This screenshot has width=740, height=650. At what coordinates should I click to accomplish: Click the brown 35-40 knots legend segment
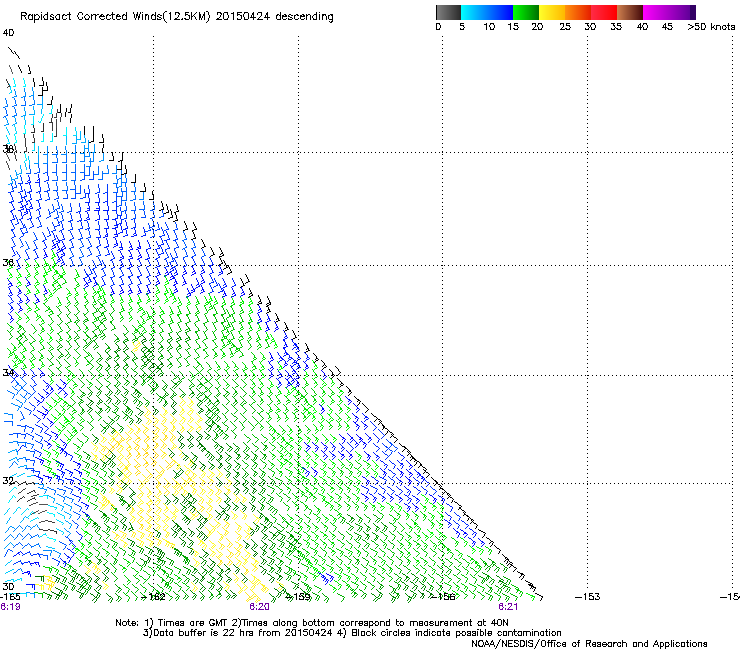pyautogui.click(x=630, y=12)
